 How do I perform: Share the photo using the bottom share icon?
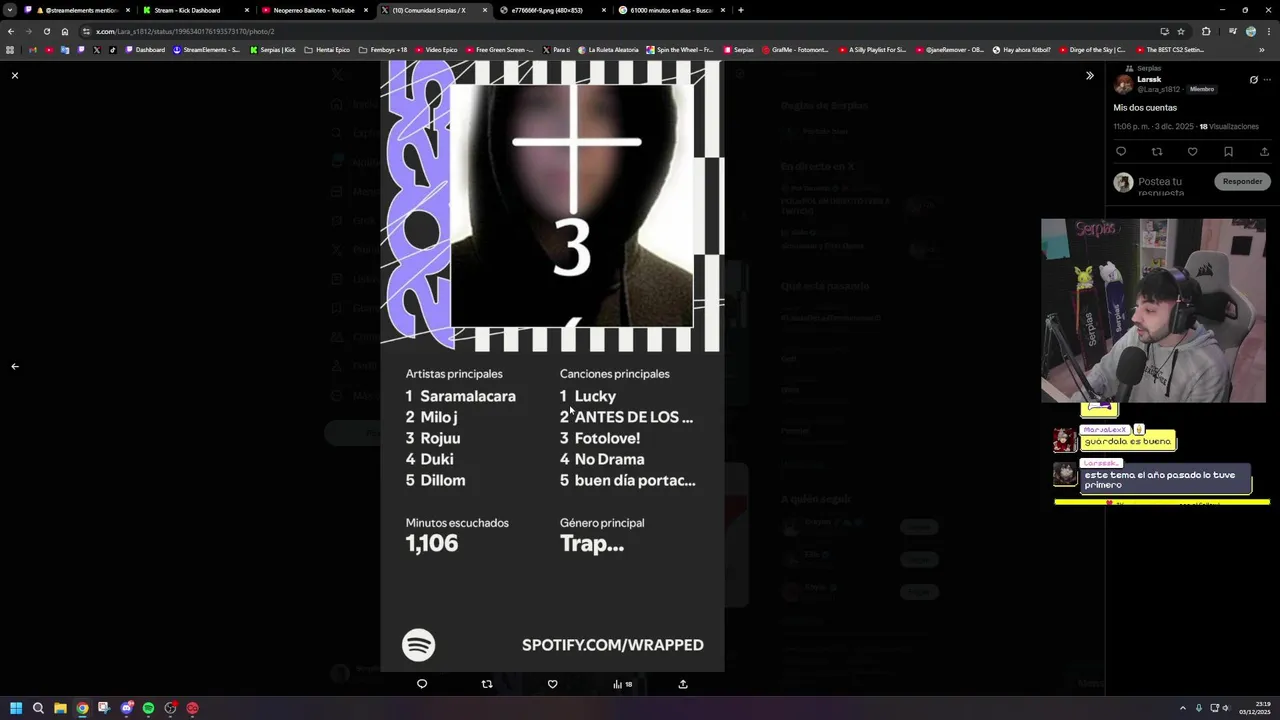pyautogui.click(x=683, y=684)
